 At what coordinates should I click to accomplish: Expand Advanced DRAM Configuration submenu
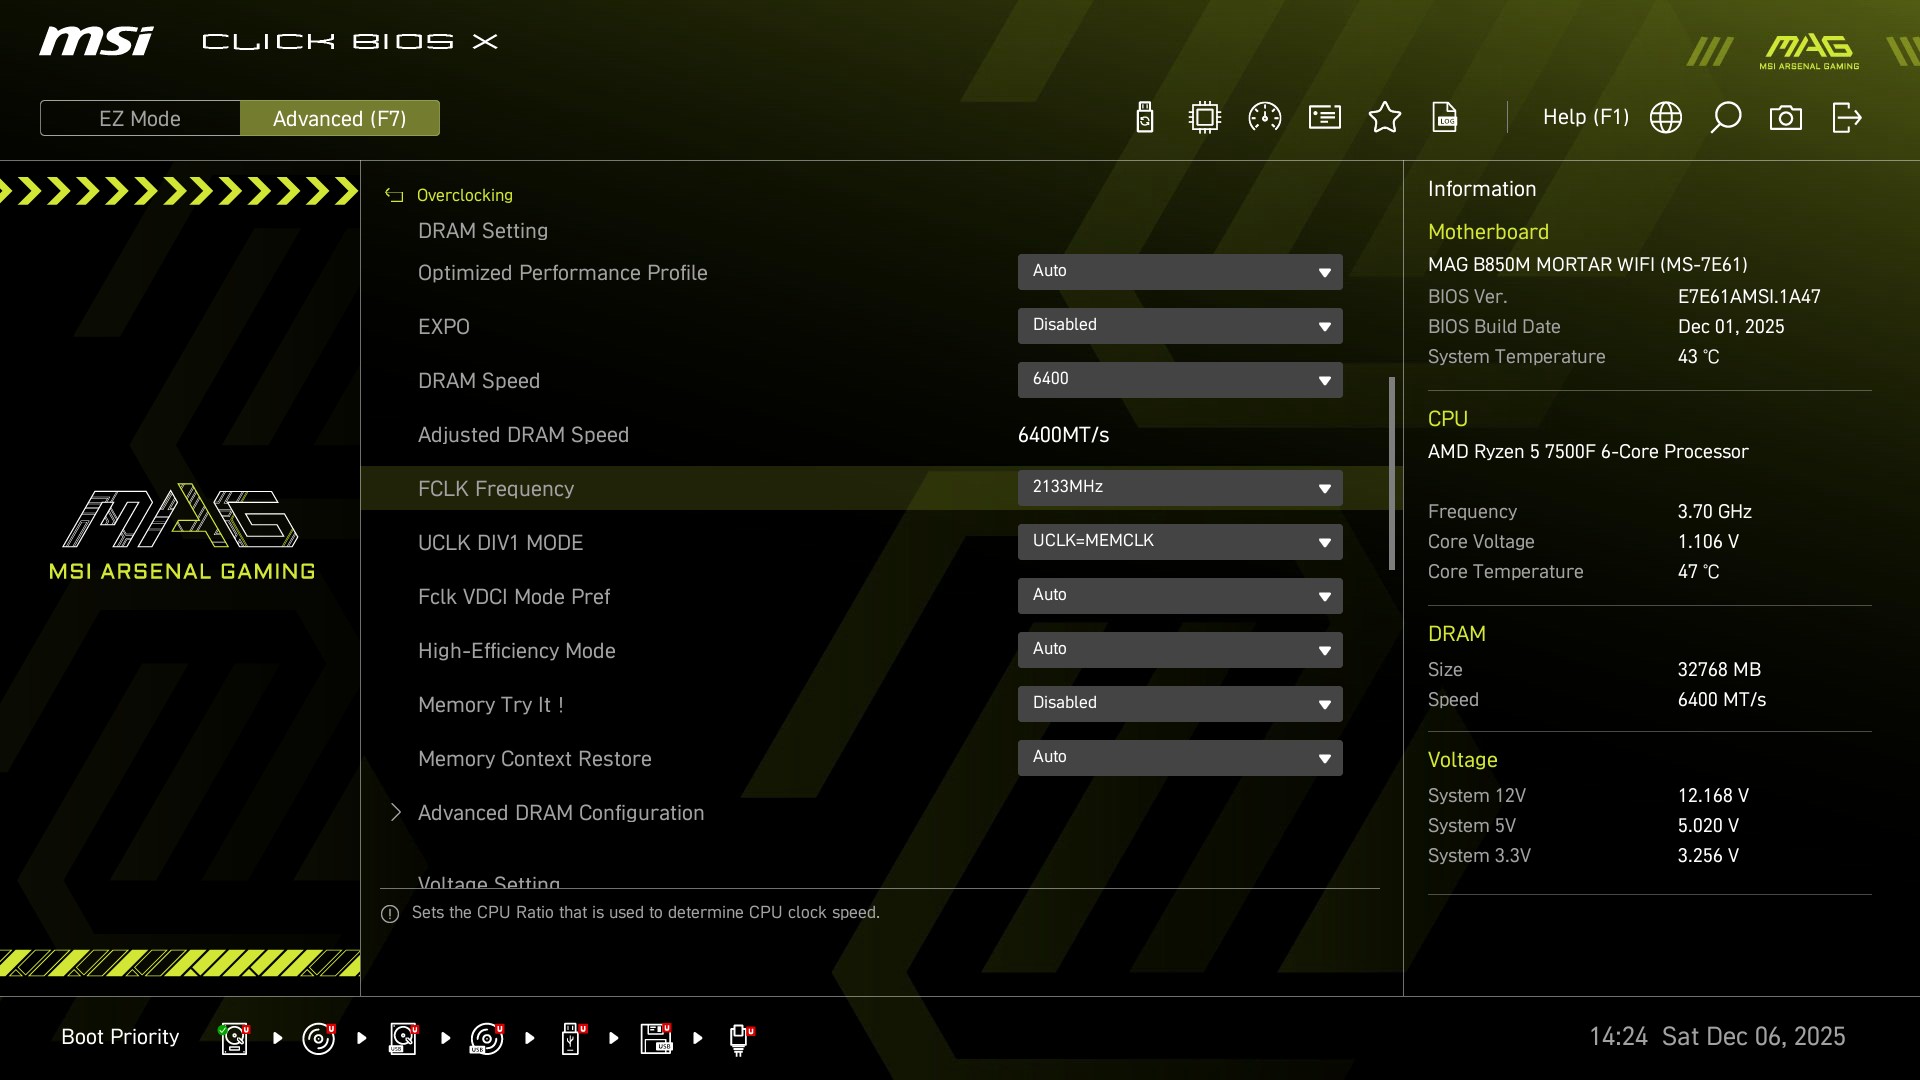click(560, 813)
